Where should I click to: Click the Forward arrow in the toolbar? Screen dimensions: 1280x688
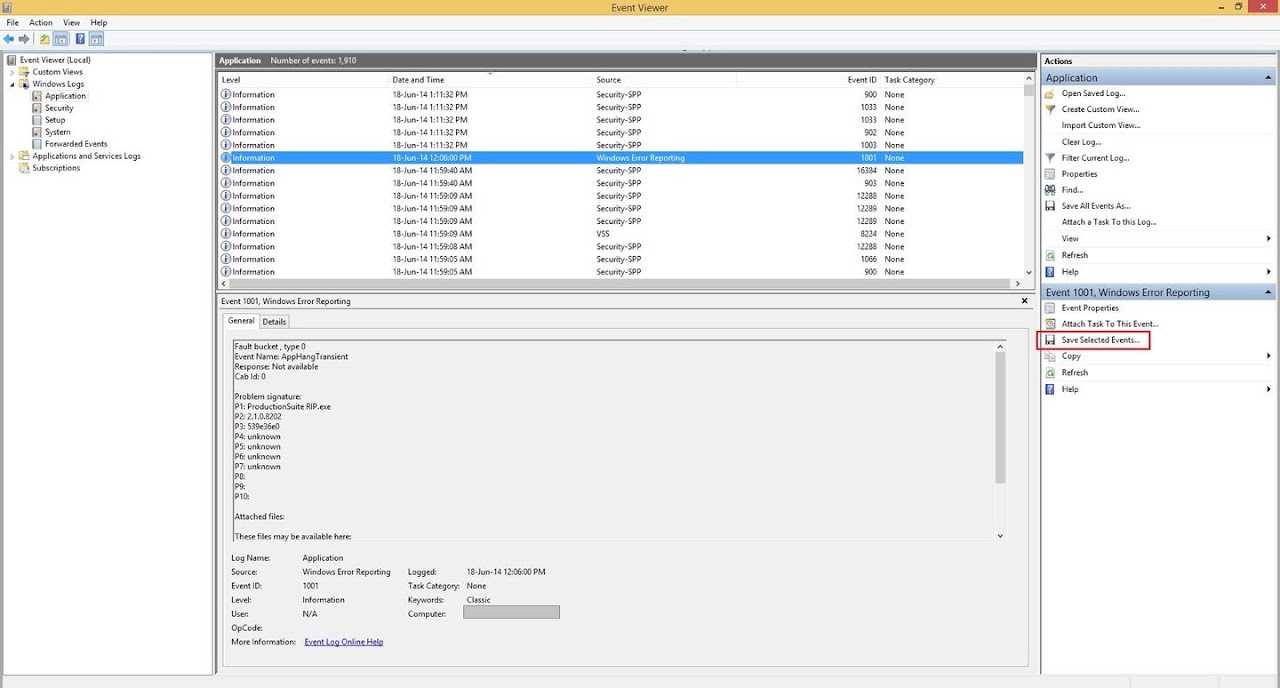pos(23,39)
